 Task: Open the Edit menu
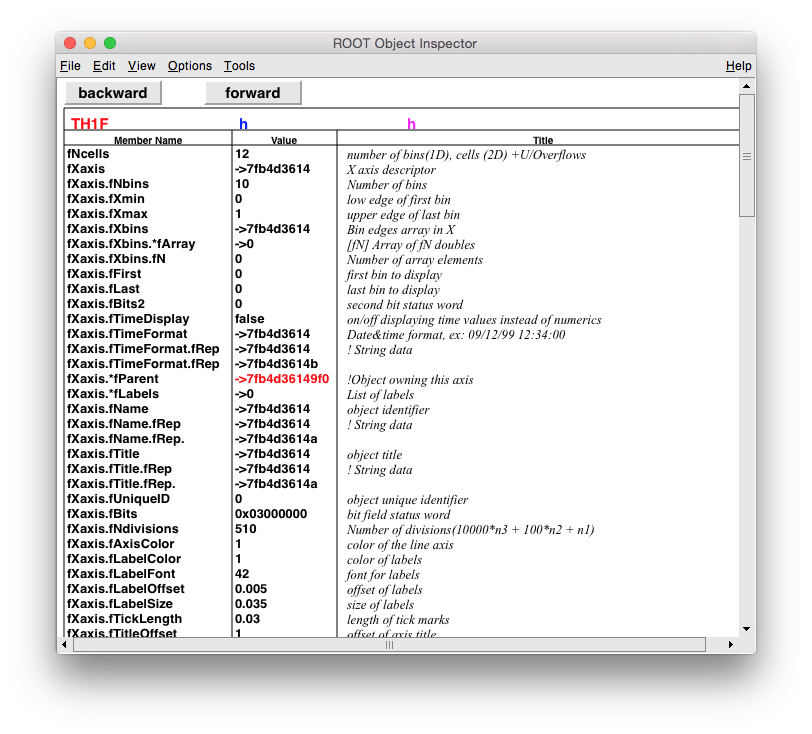[104, 66]
